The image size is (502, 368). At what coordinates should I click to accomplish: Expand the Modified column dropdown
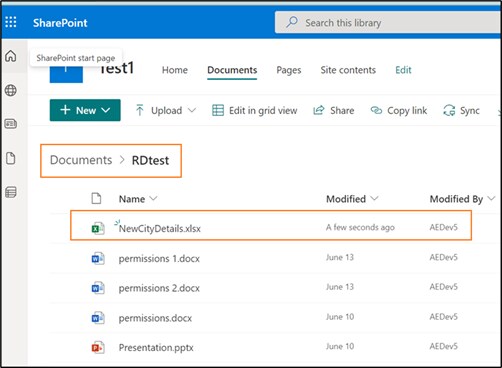pyautogui.click(x=374, y=199)
